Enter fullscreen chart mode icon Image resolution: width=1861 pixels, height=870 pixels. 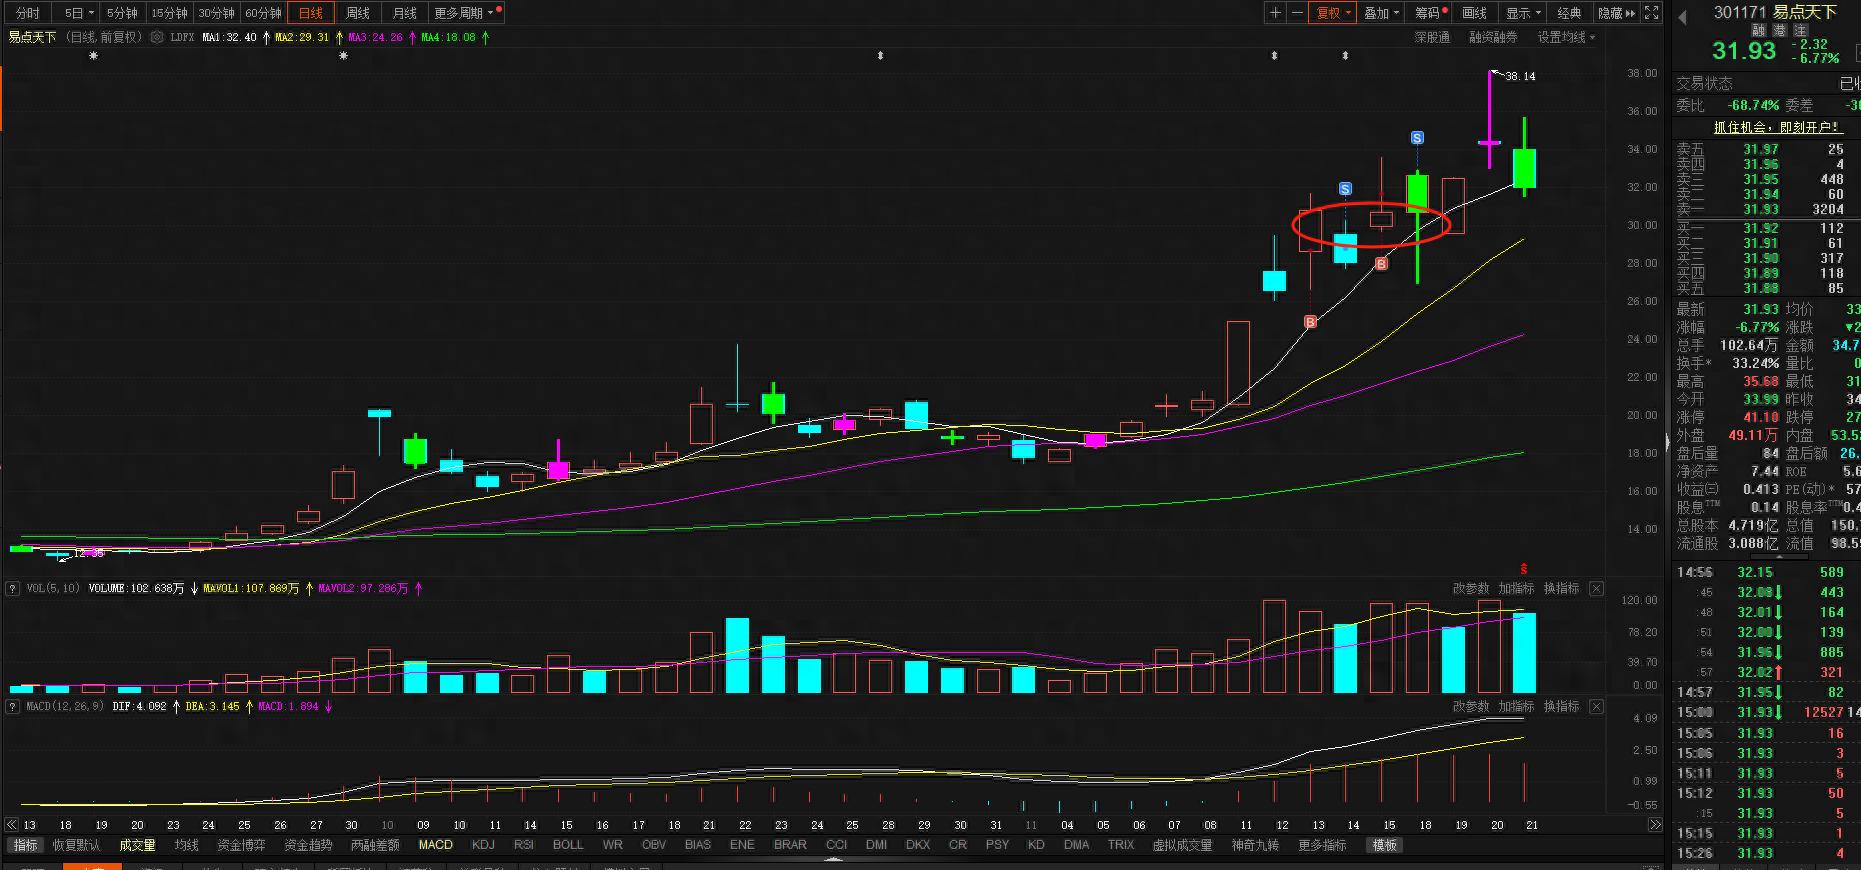click(x=1651, y=13)
